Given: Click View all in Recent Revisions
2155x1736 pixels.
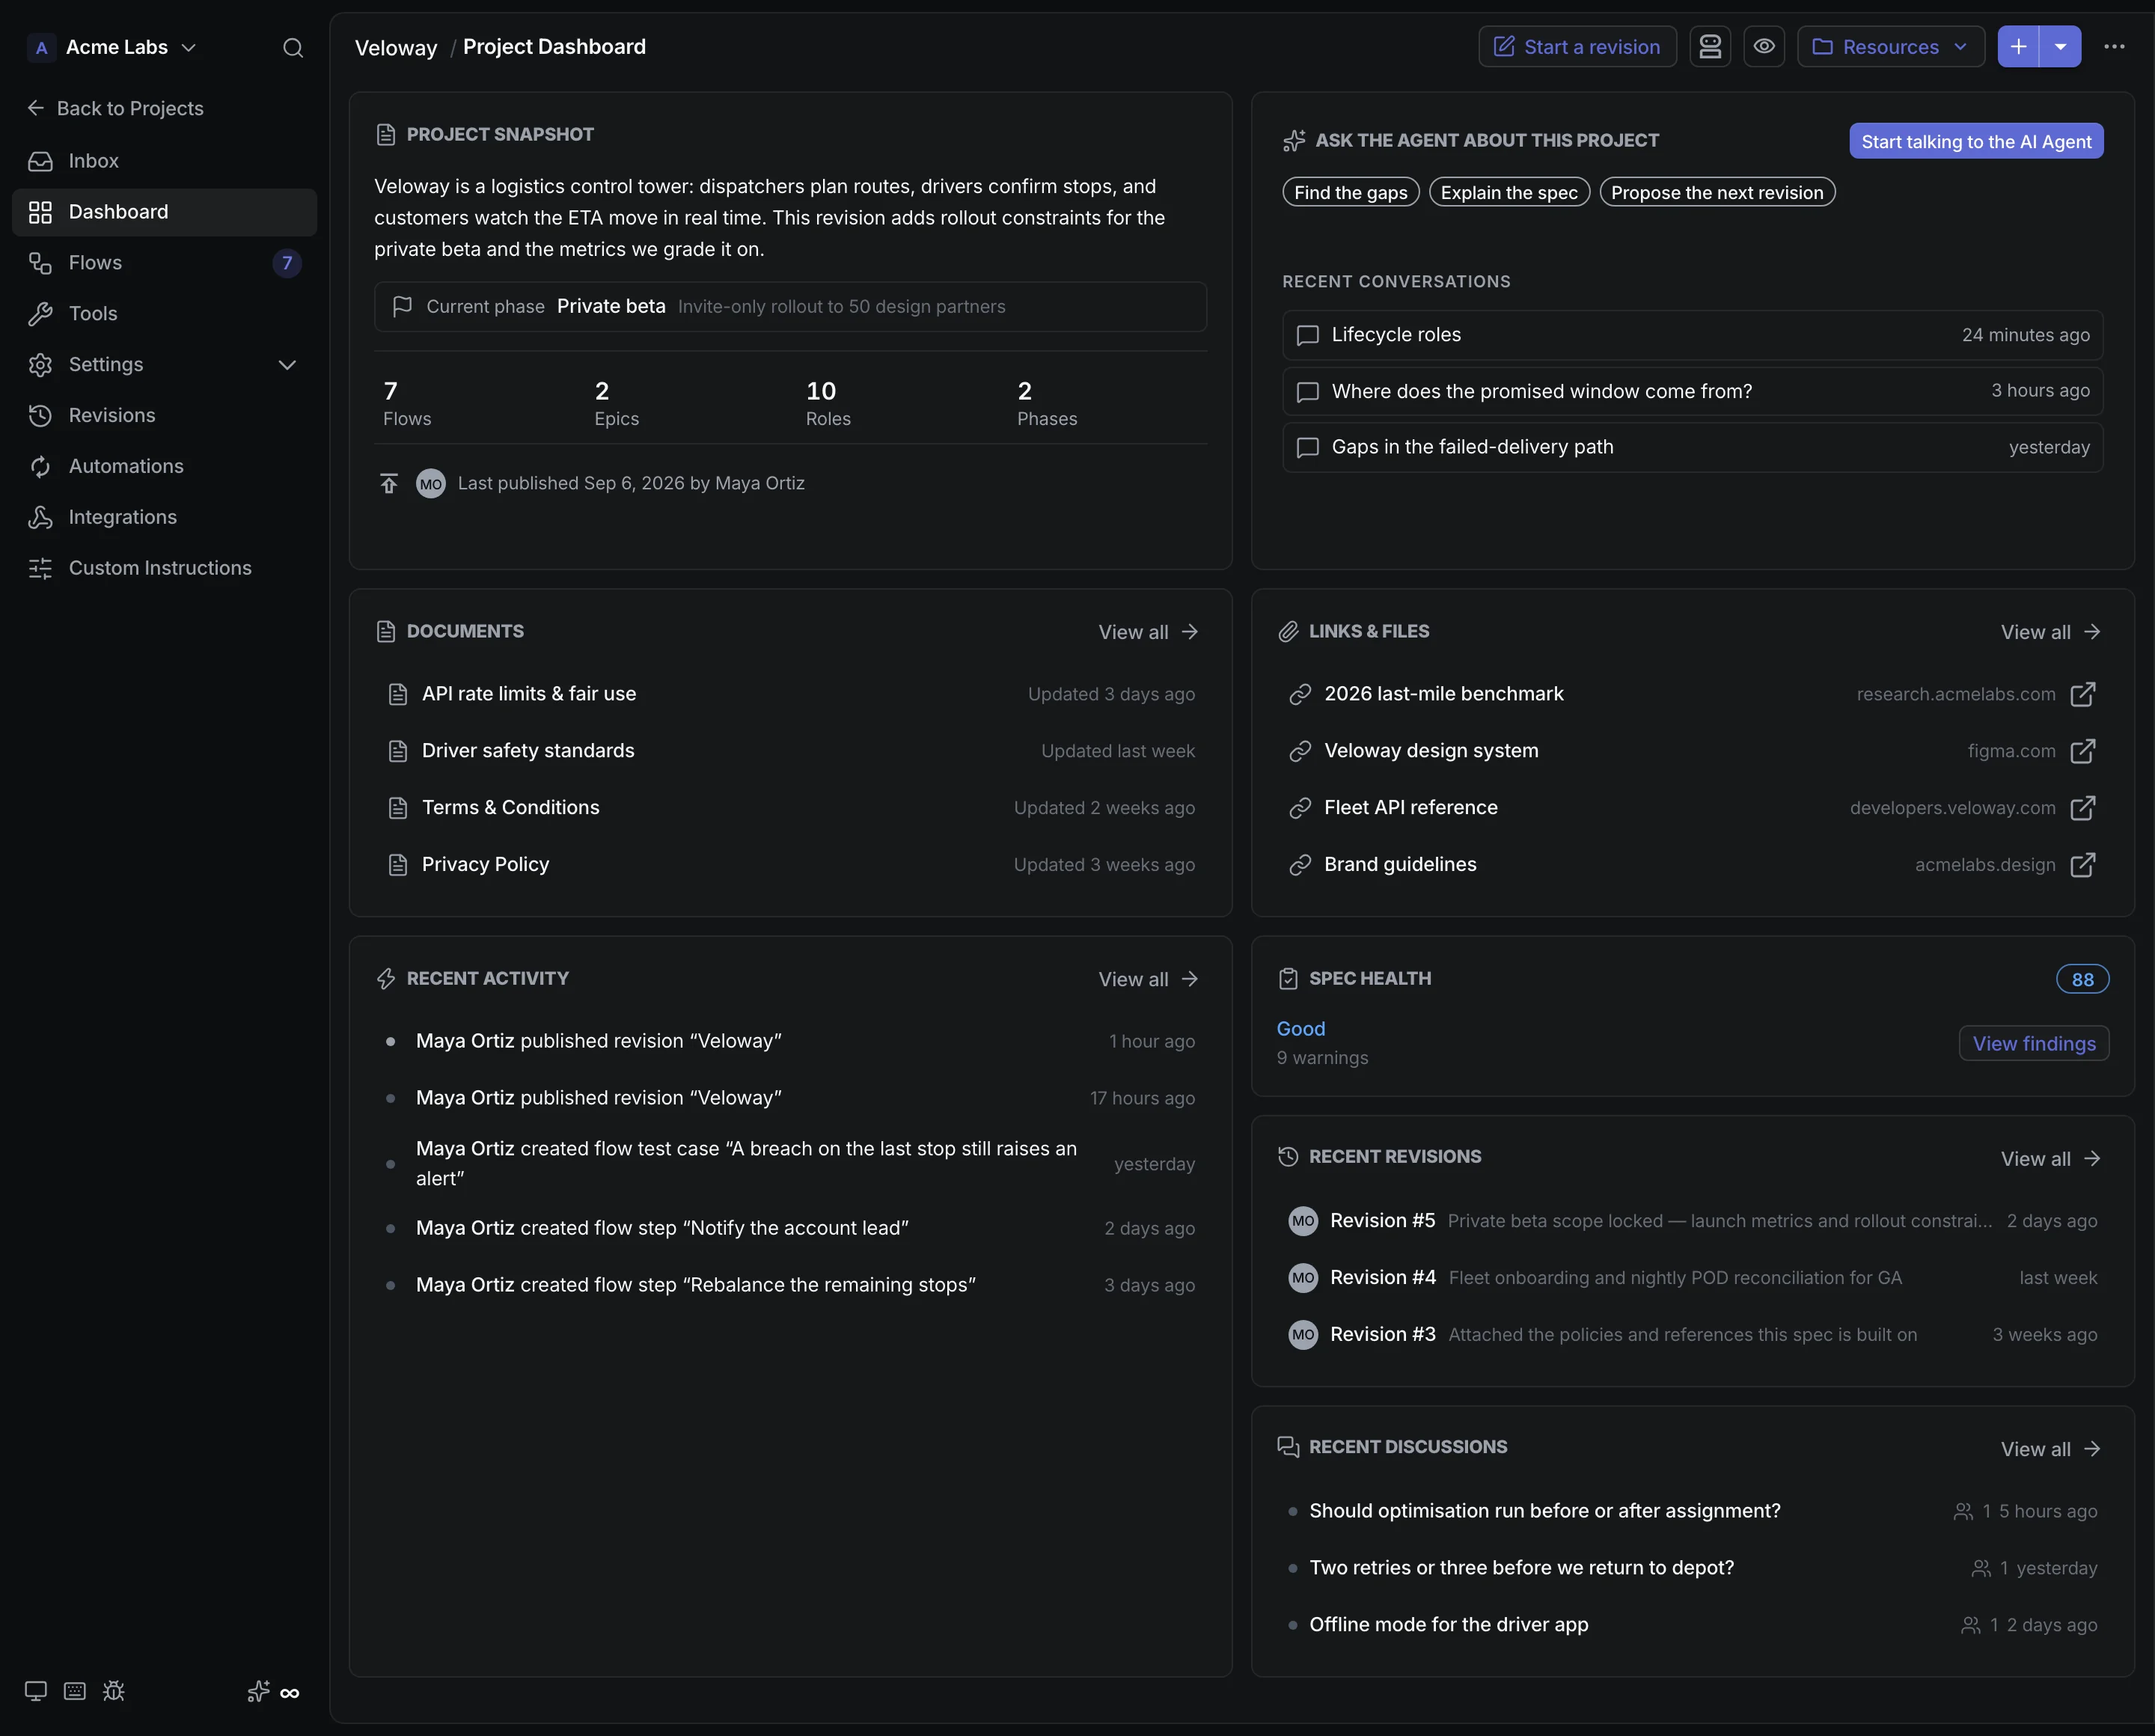Looking at the screenshot, I should coord(2050,1159).
